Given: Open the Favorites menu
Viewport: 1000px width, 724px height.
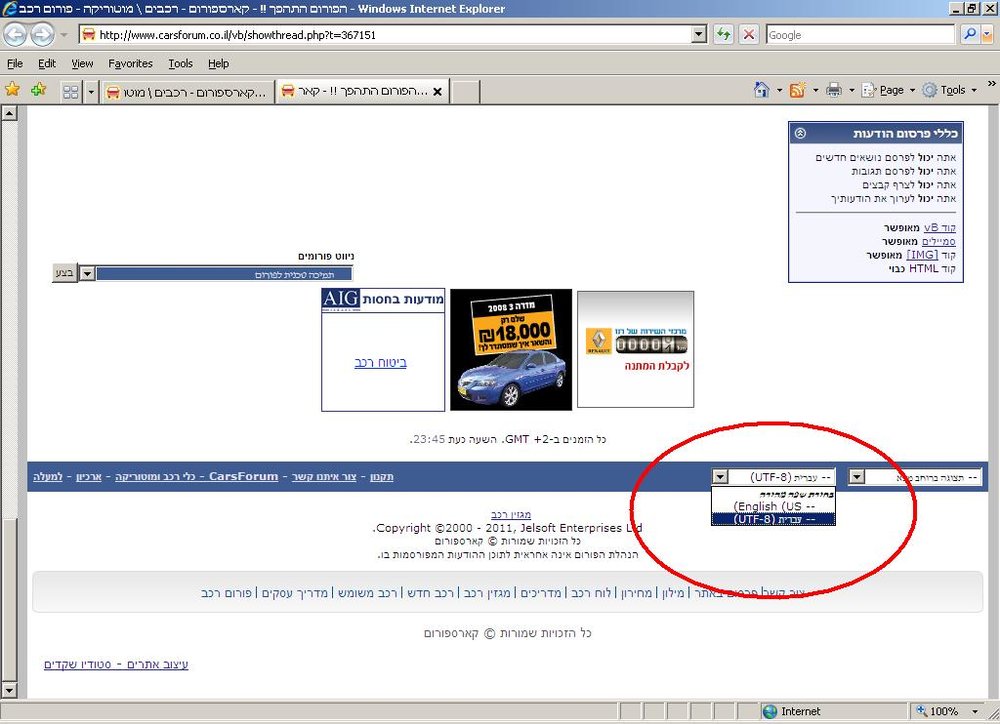Looking at the screenshot, I should click(130, 63).
